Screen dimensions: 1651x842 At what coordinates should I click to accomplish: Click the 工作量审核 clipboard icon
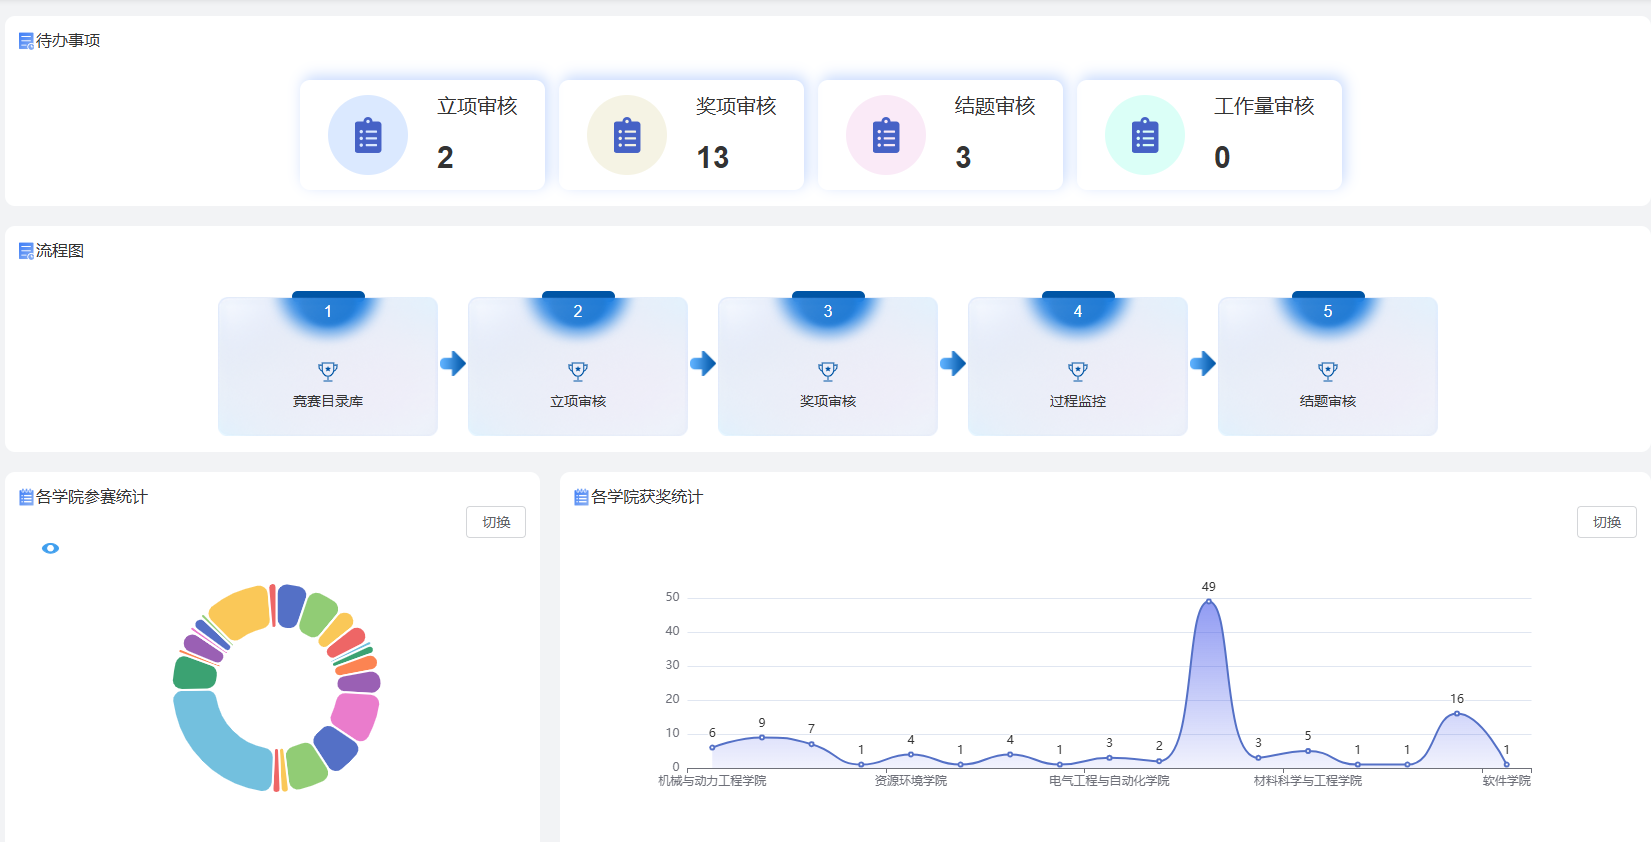pos(1145,135)
